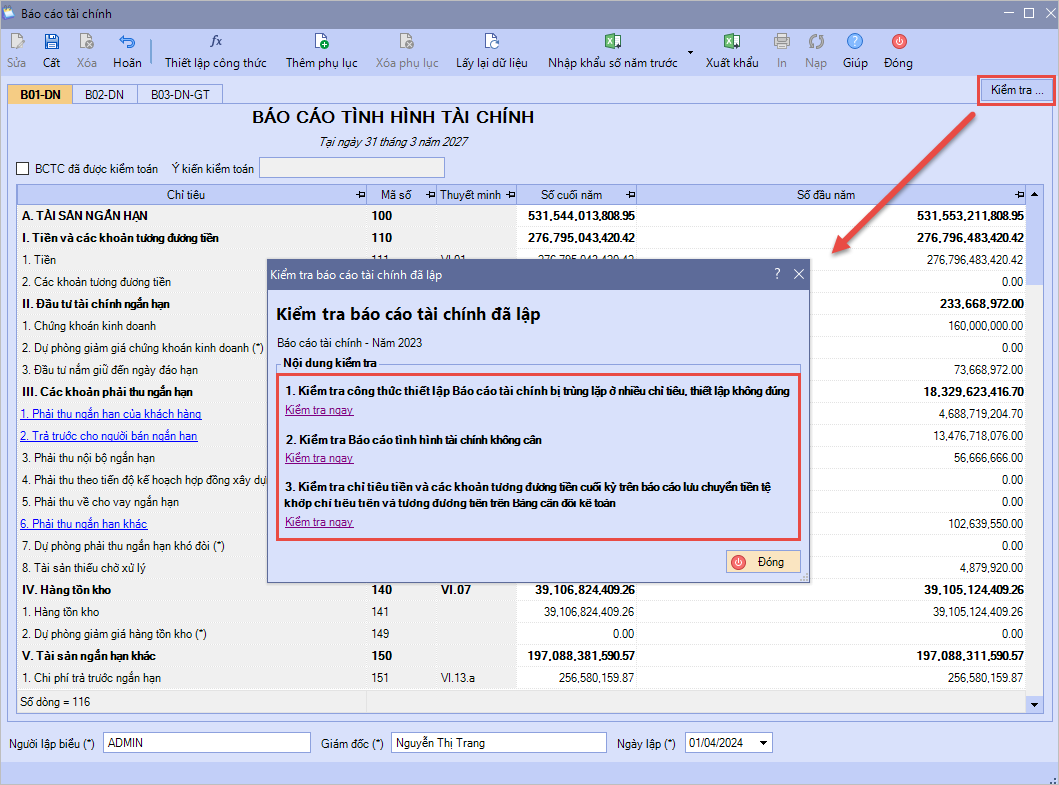Click the Kiểm tra ... button
The width and height of the screenshot is (1059, 785).
[1016, 90]
